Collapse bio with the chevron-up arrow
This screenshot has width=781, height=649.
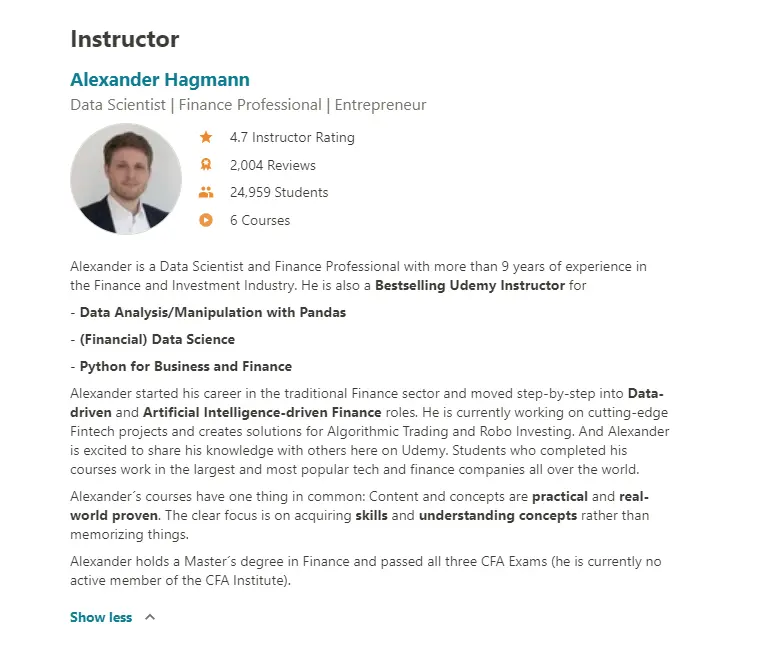click(x=150, y=617)
